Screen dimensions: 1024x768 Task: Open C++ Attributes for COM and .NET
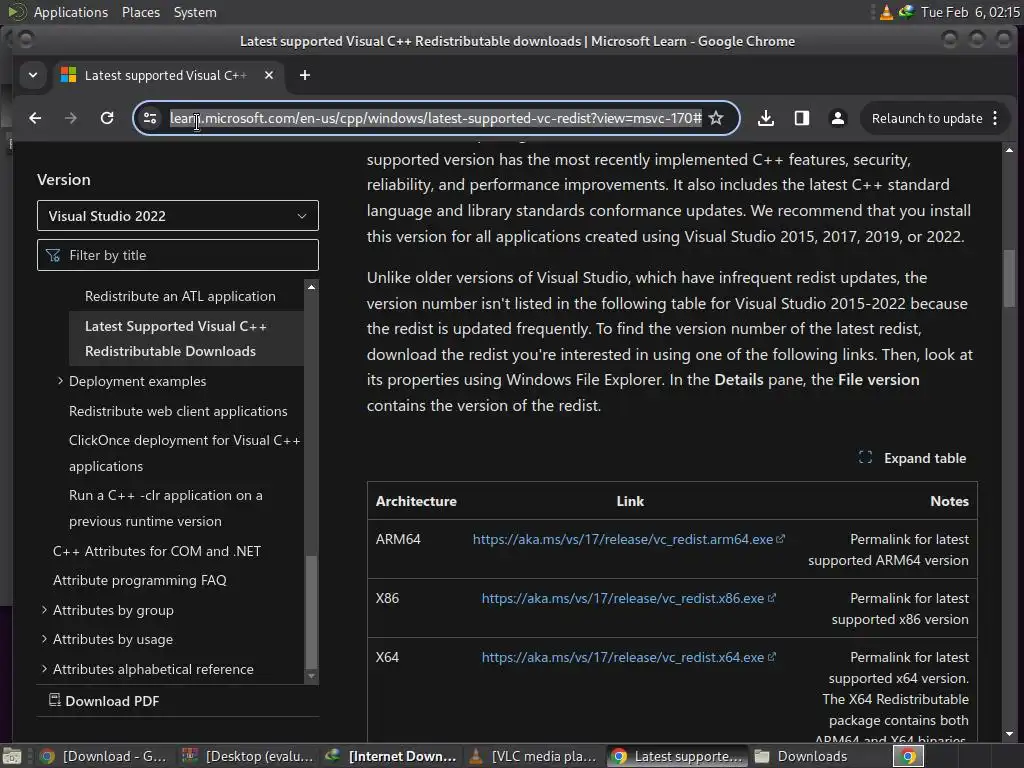pyautogui.click(x=157, y=551)
